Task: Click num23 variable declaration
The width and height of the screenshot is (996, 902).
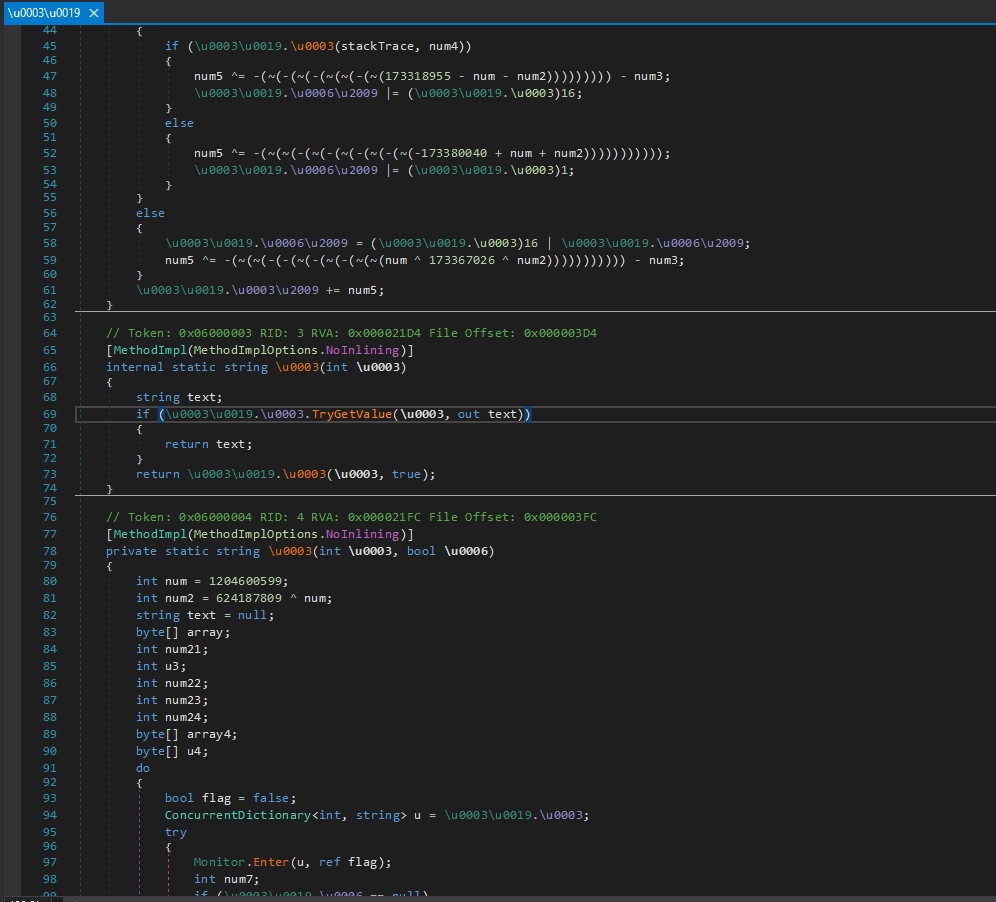Action: coord(183,701)
